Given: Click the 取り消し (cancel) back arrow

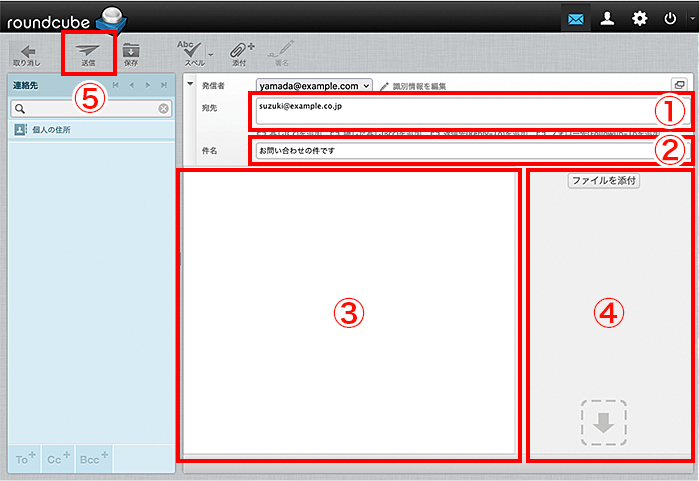Looking at the screenshot, I should (28, 52).
